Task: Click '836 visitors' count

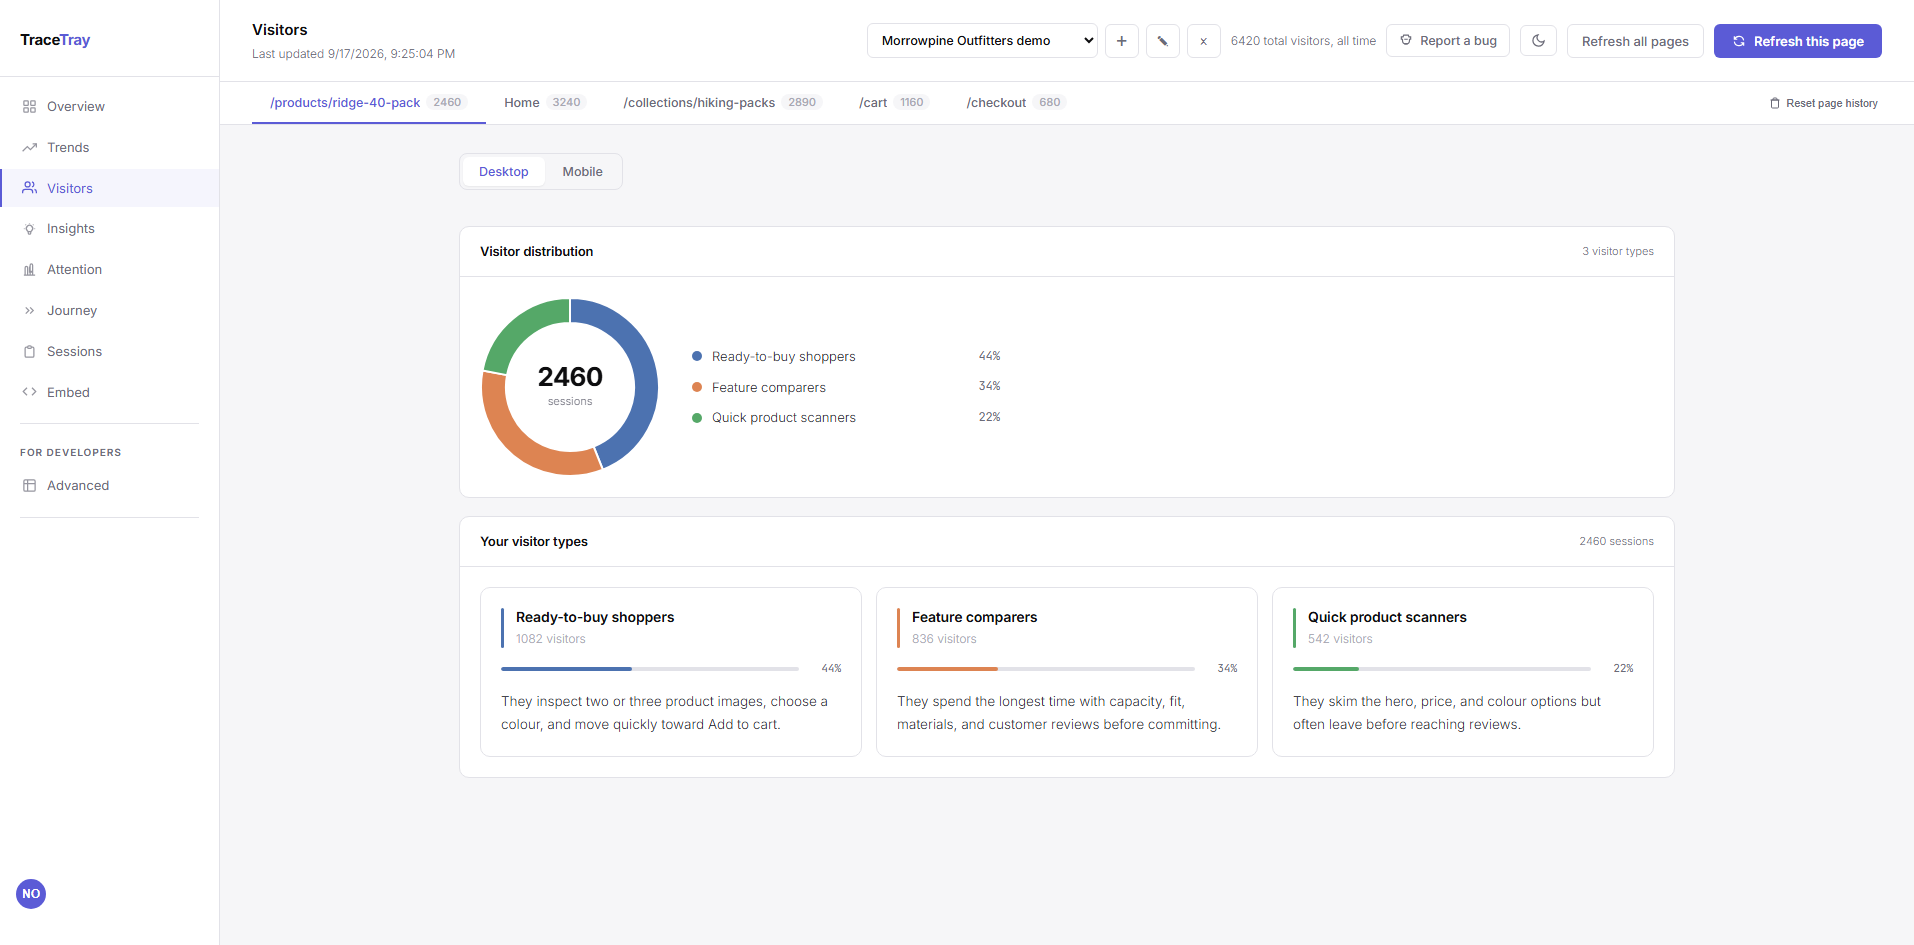Action: coord(944,639)
